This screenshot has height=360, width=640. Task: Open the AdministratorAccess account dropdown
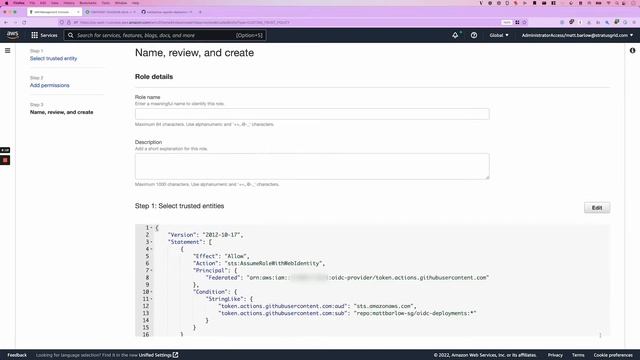pos(577,36)
